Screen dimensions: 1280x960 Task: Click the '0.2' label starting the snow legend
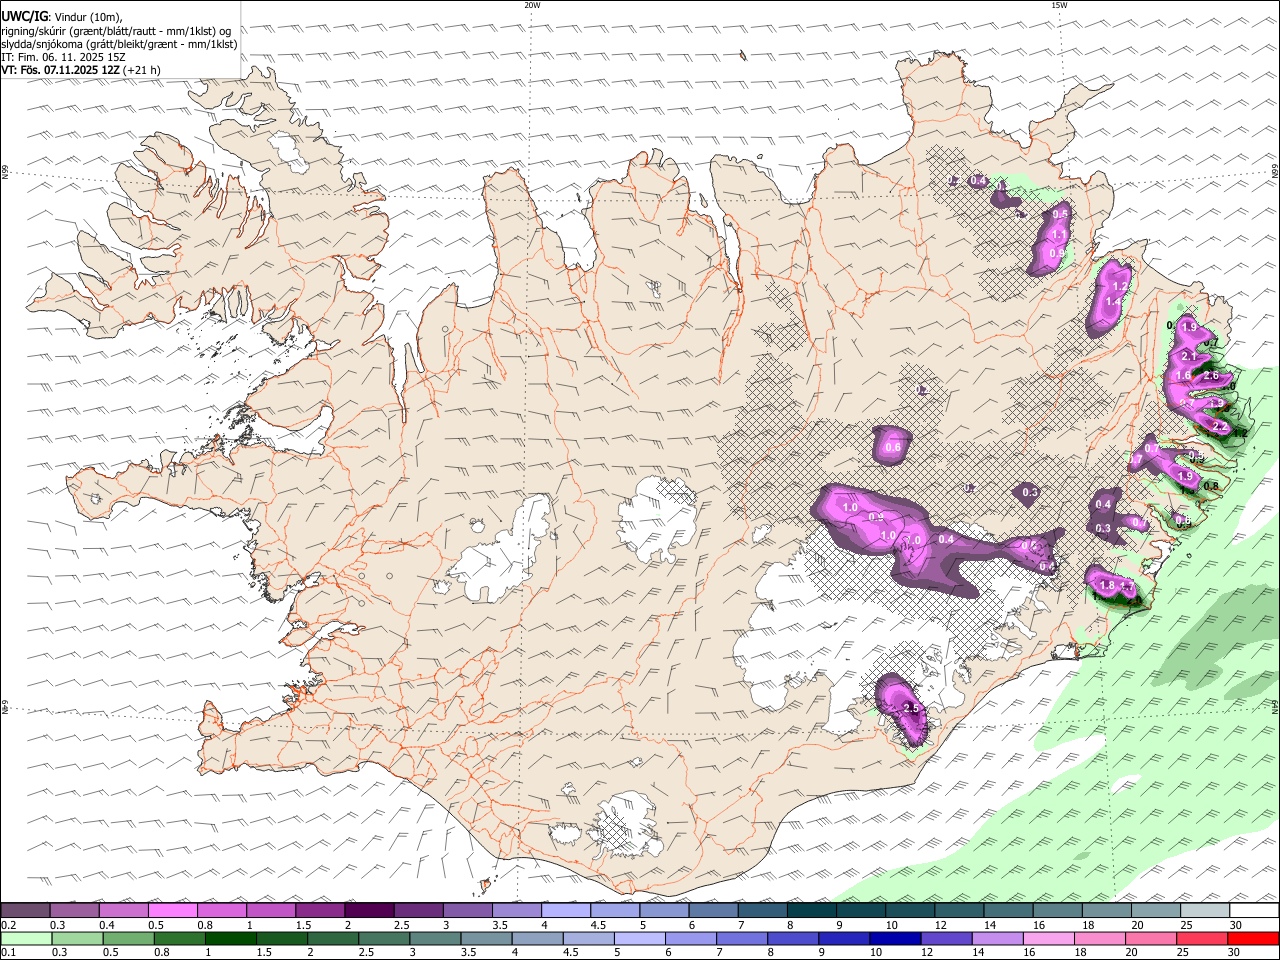9,925
